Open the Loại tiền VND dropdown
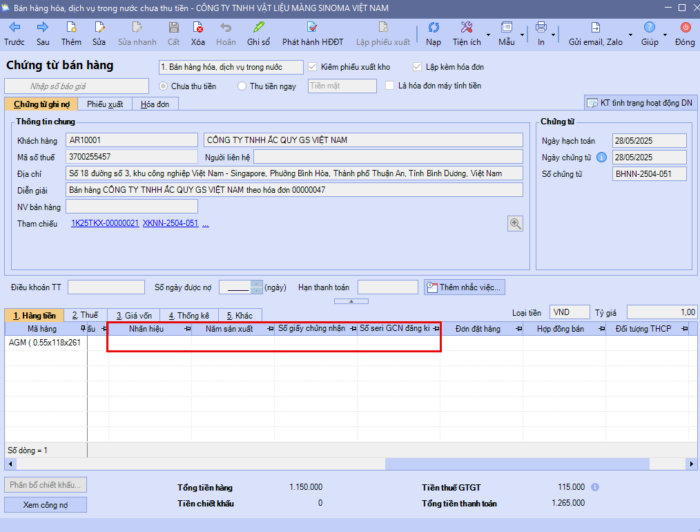700x532 pixels. pyautogui.click(x=569, y=312)
